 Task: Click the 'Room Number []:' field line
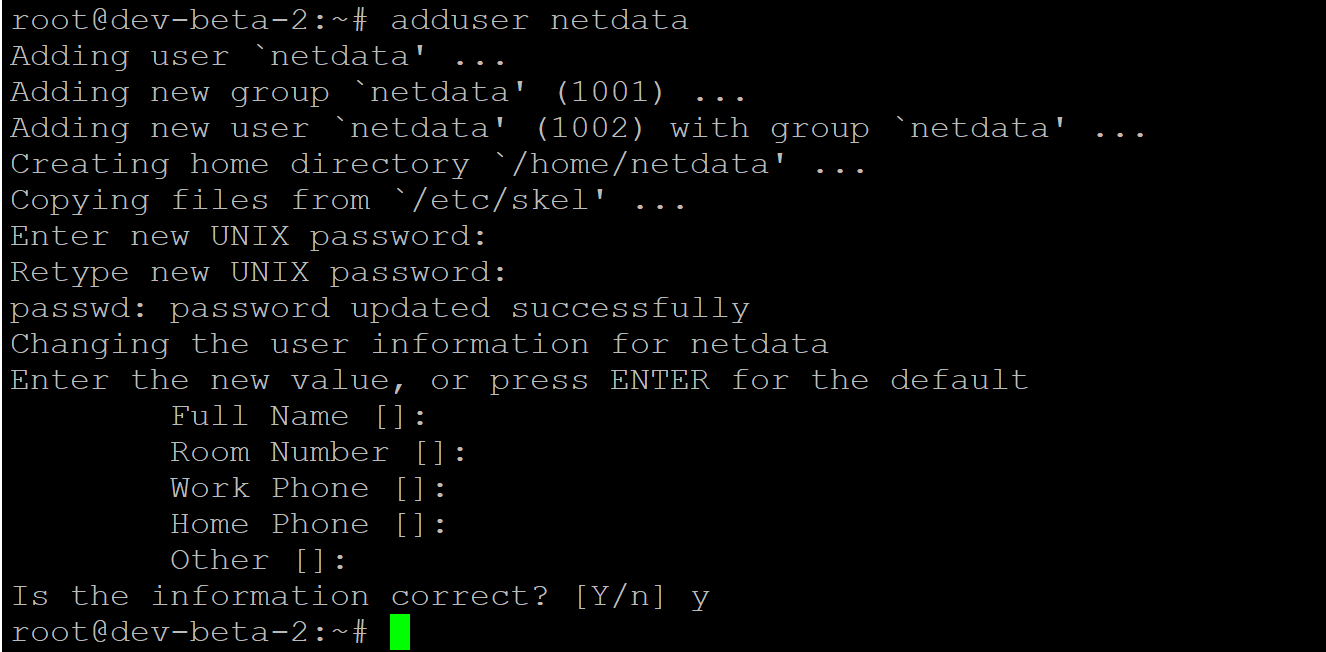pyautogui.click(x=319, y=452)
